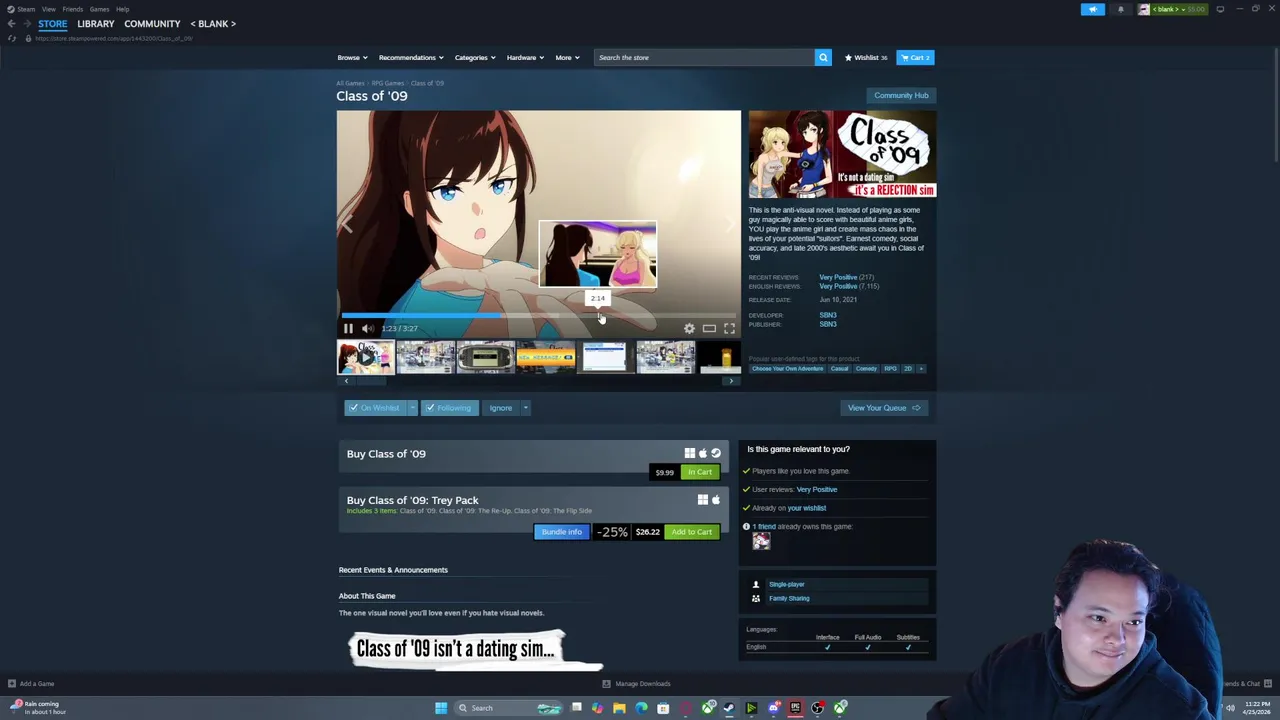Open the View menu
Image resolution: width=1280 pixels, height=720 pixels.
point(48,9)
